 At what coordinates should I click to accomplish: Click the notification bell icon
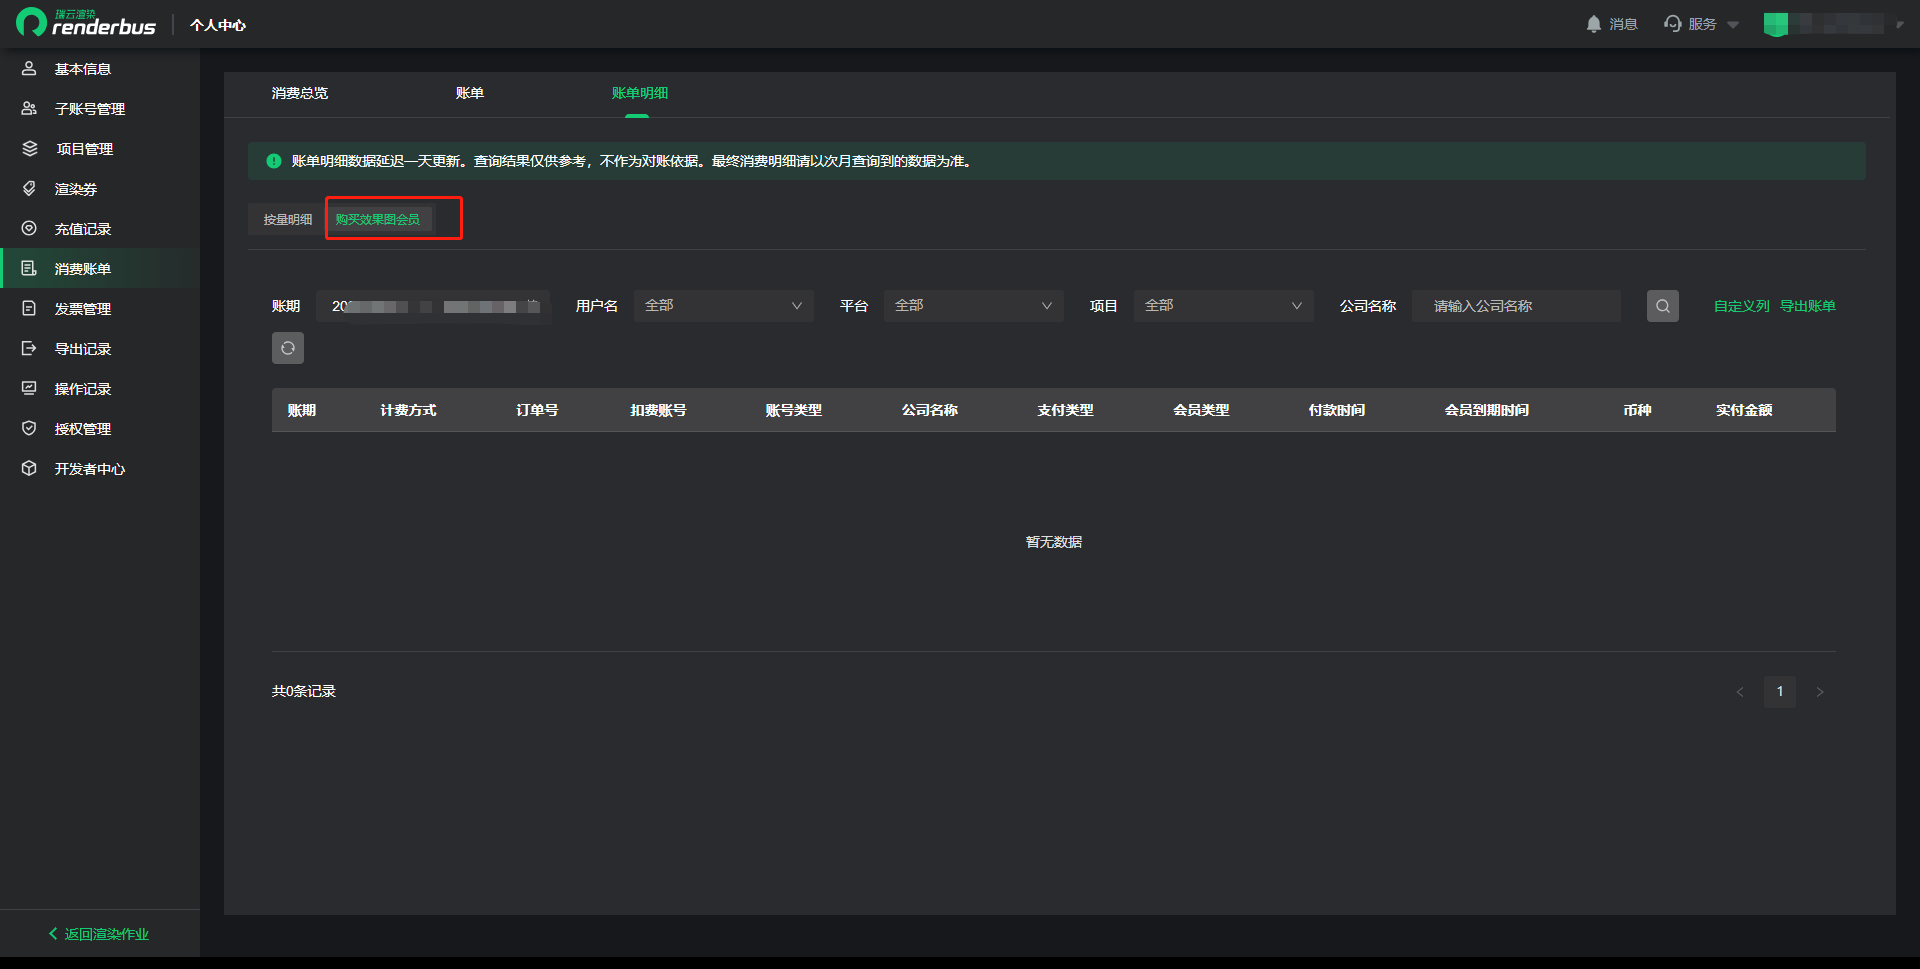(1593, 24)
